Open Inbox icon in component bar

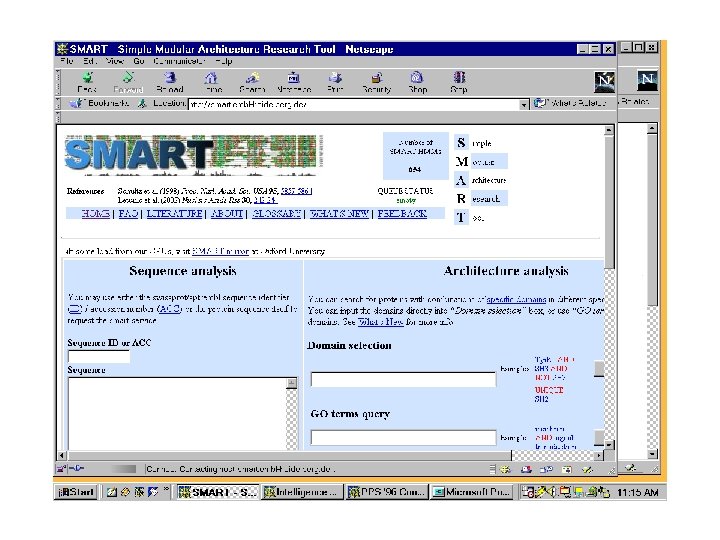point(526,469)
